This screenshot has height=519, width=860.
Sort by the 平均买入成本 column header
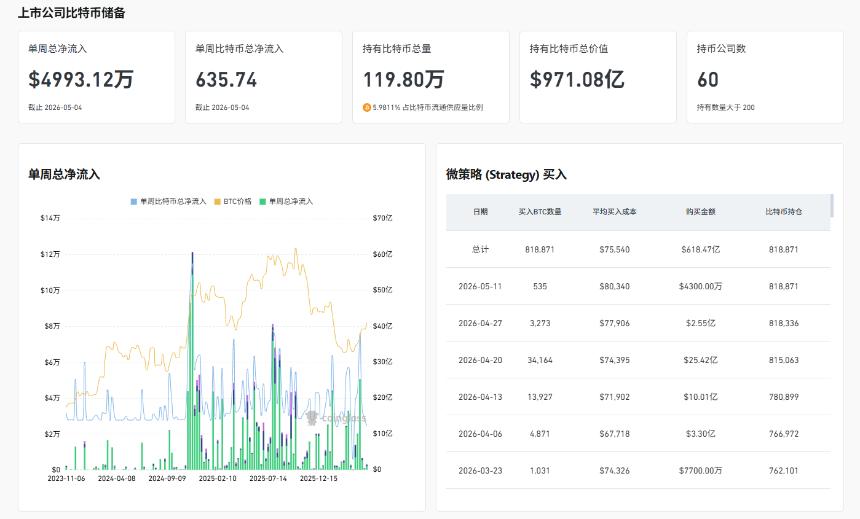click(x=614, y=211)
